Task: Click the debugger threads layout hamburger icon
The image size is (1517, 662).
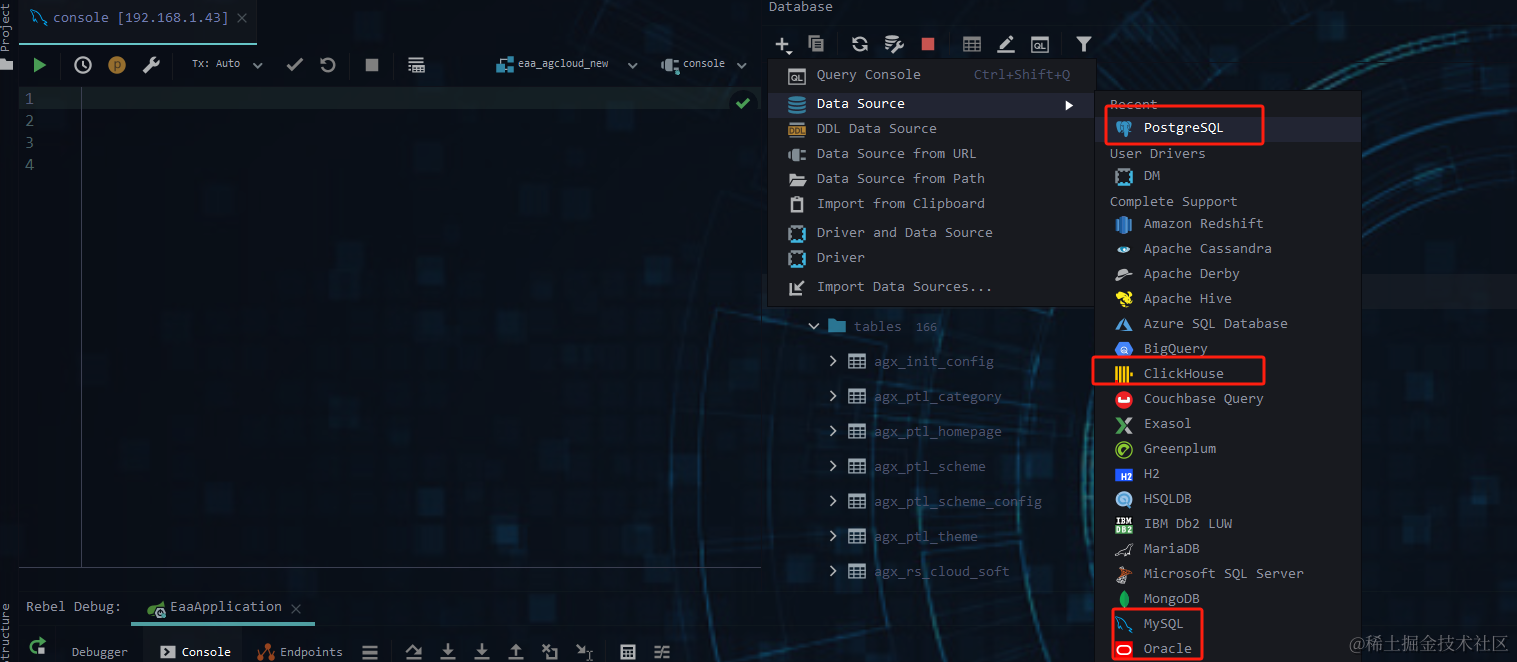Action: [x=370, y=652]
